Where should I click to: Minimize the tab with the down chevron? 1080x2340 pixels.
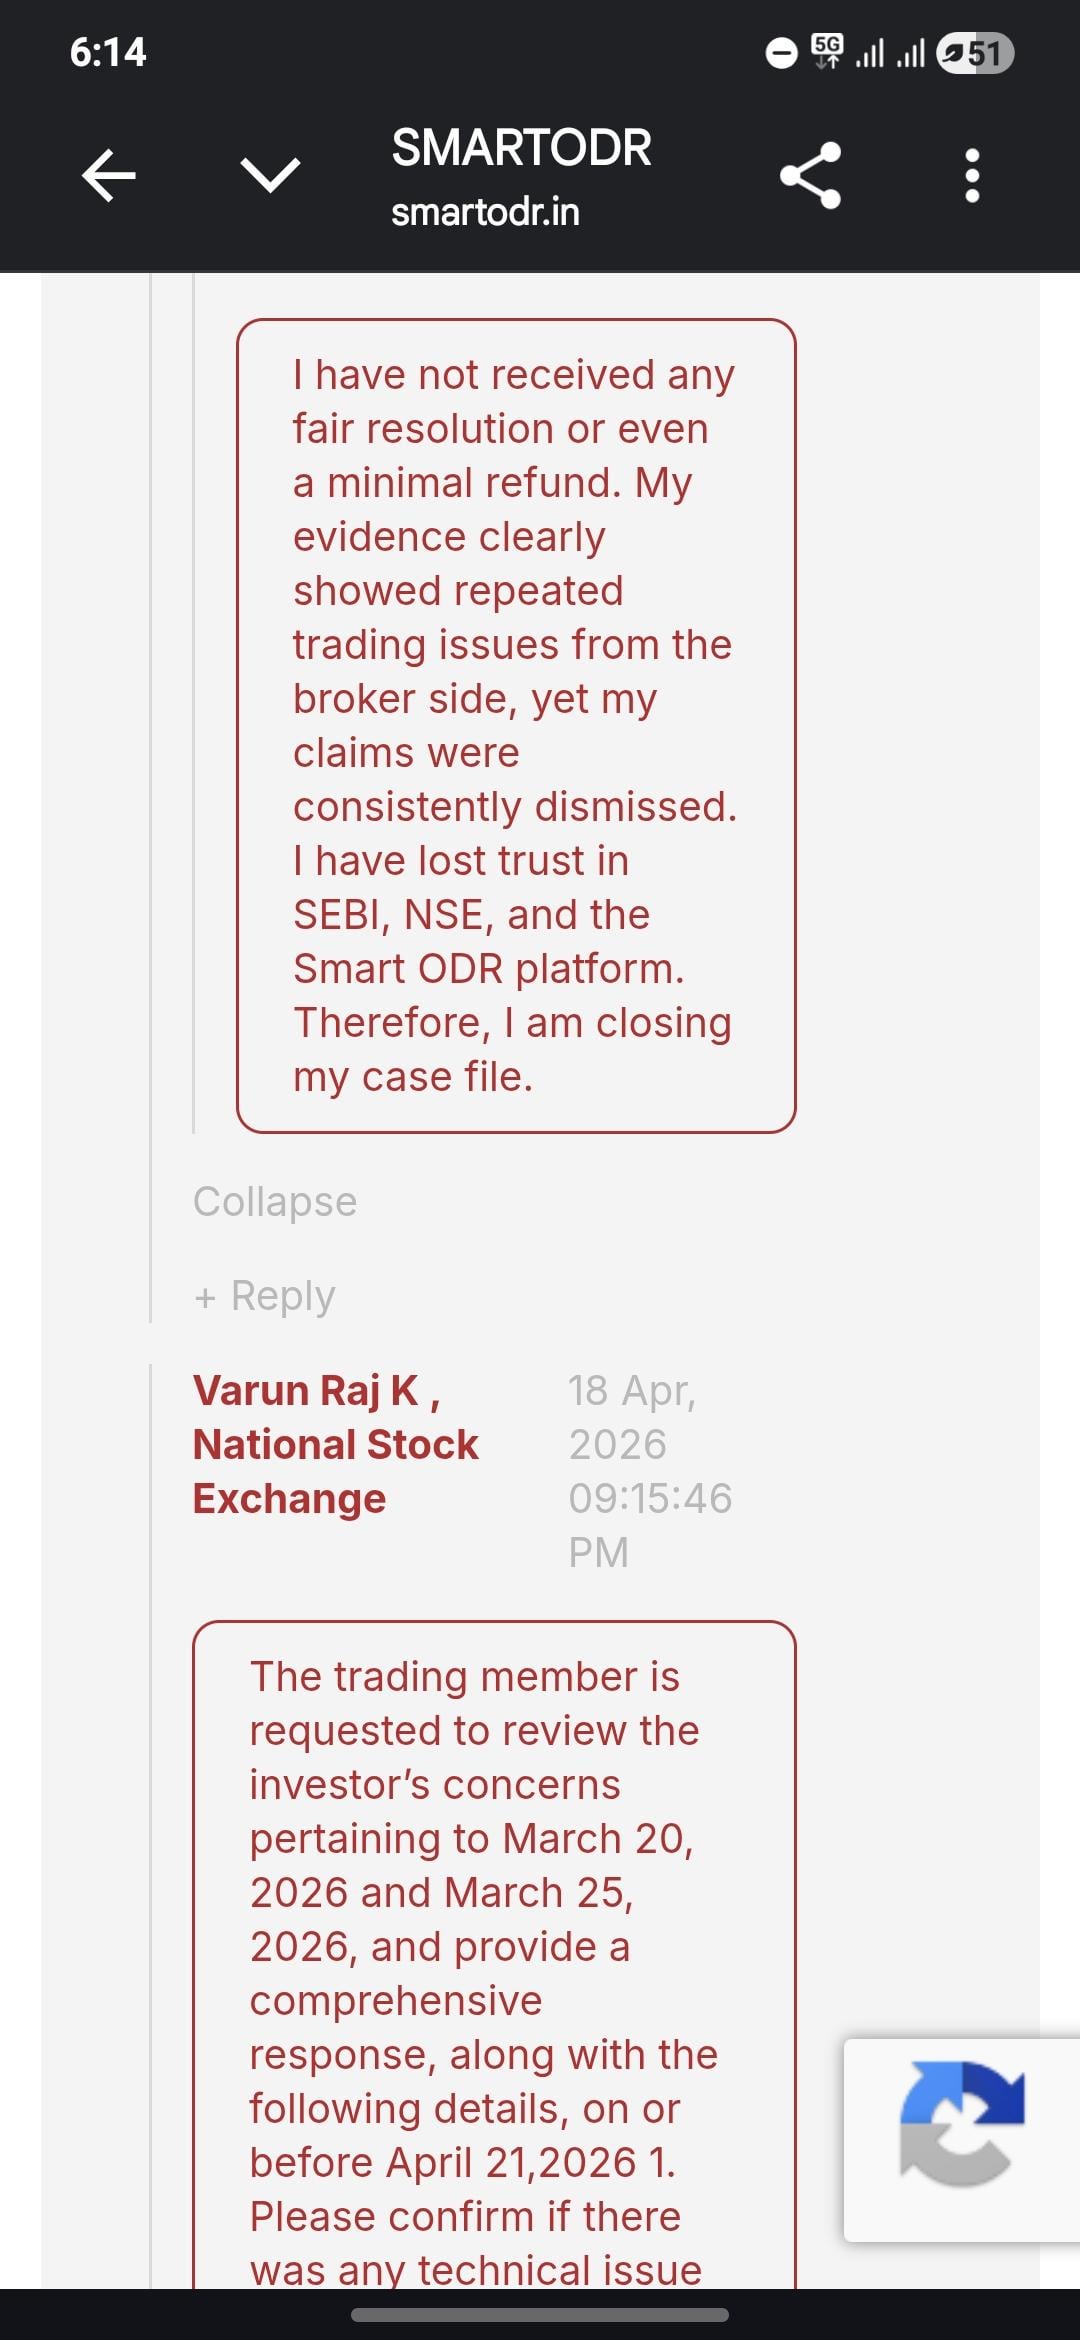270,176
